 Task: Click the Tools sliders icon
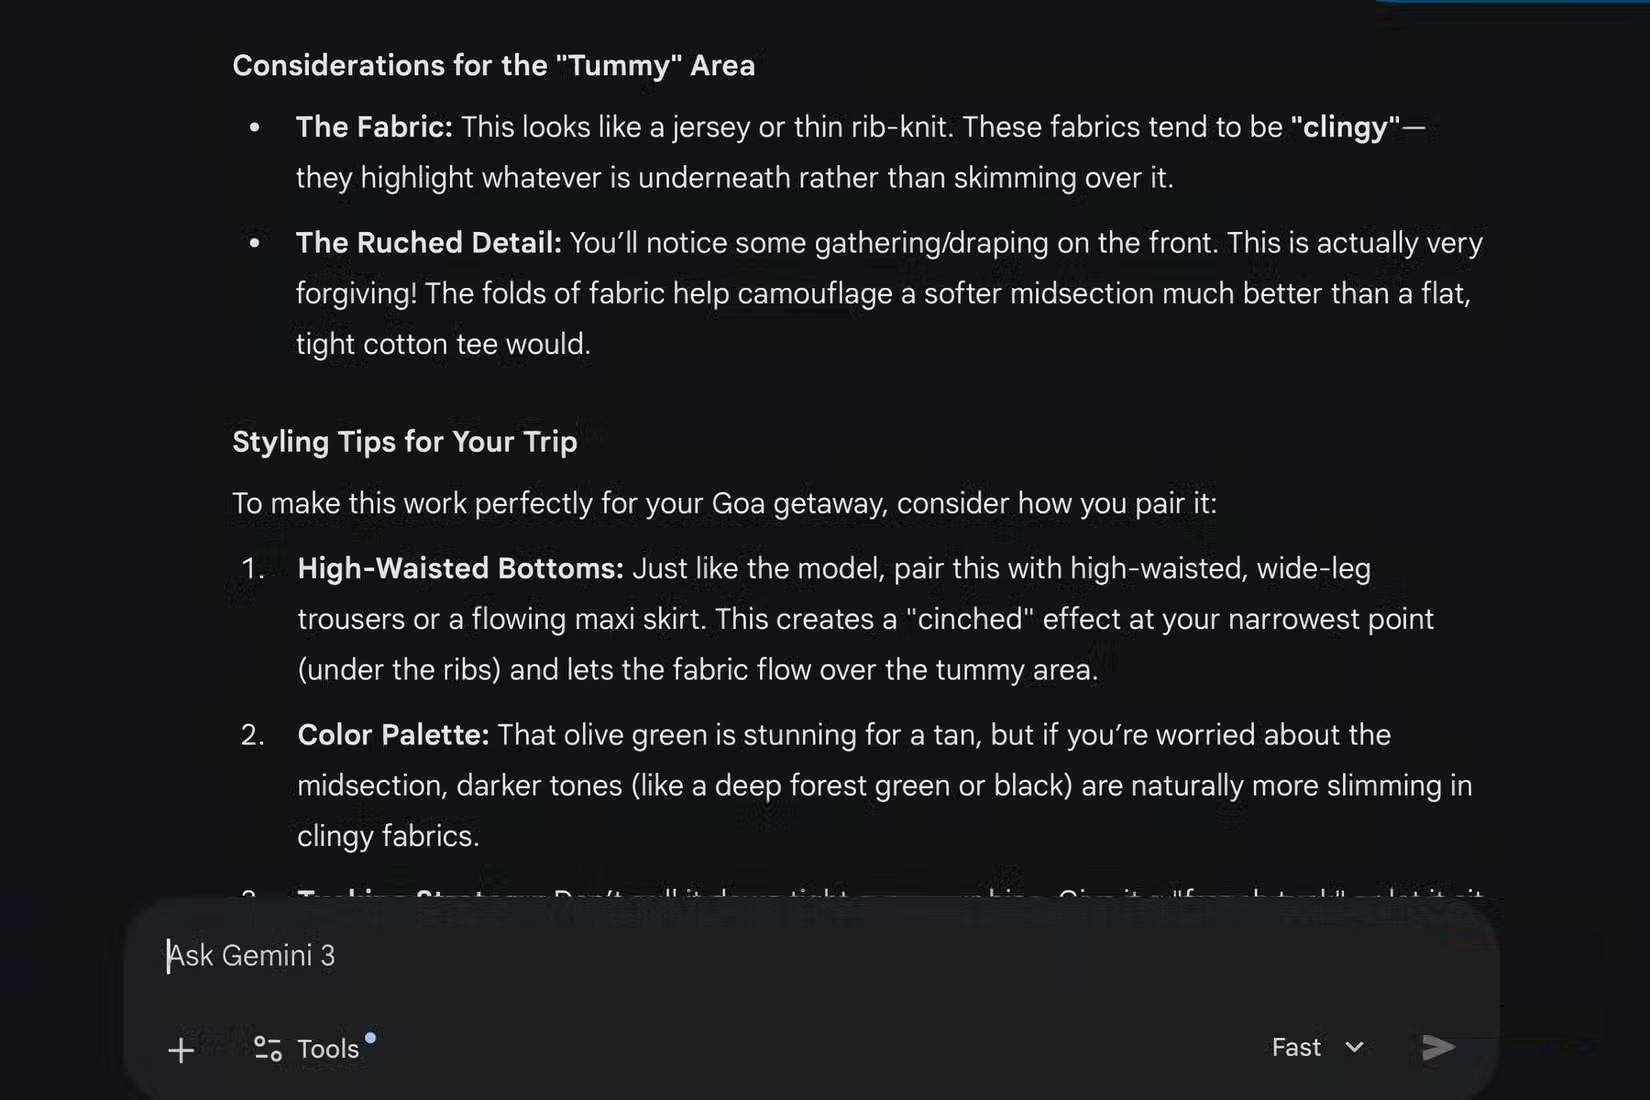[267, 1048]
